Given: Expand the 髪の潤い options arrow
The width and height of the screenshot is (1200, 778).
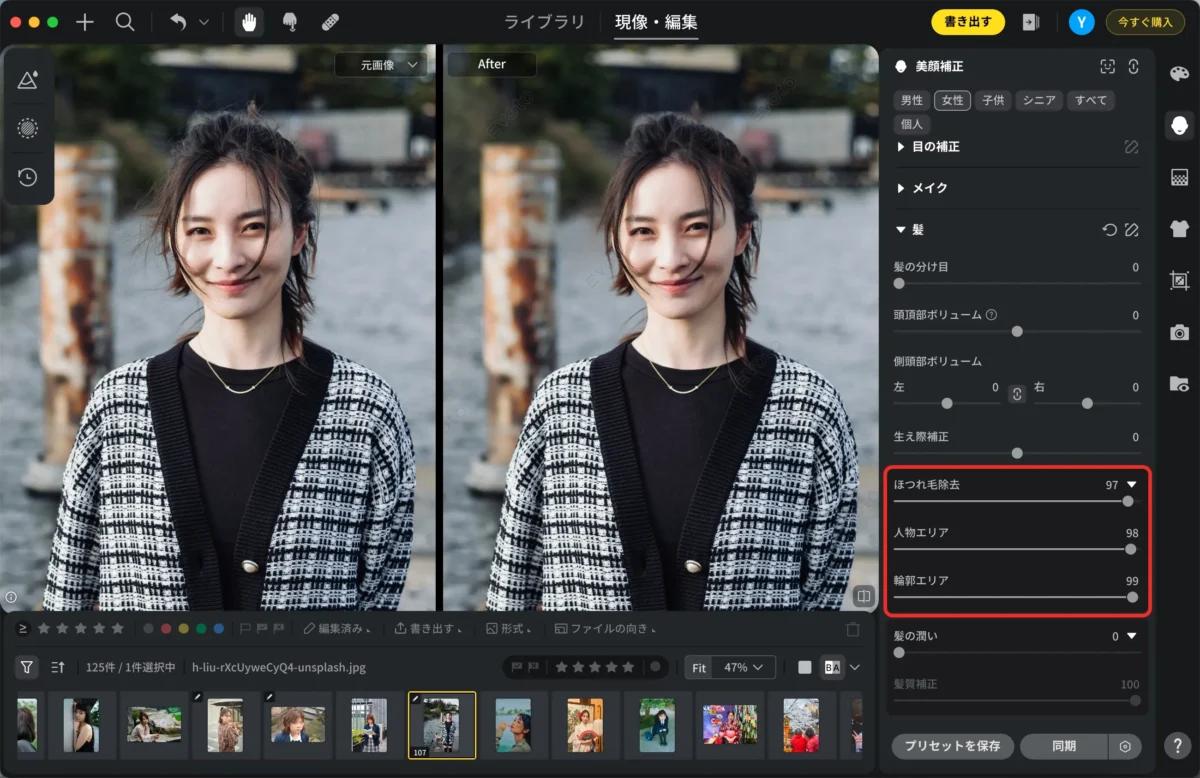Looking at the screenshot, I should [1132, 636].
